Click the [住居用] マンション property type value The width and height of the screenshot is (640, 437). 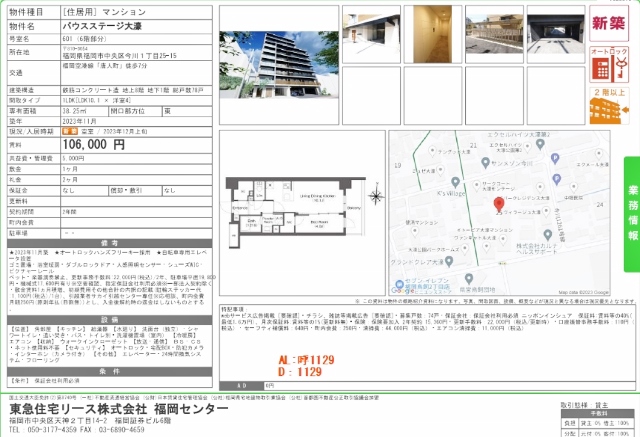click(x=104, y=12)
